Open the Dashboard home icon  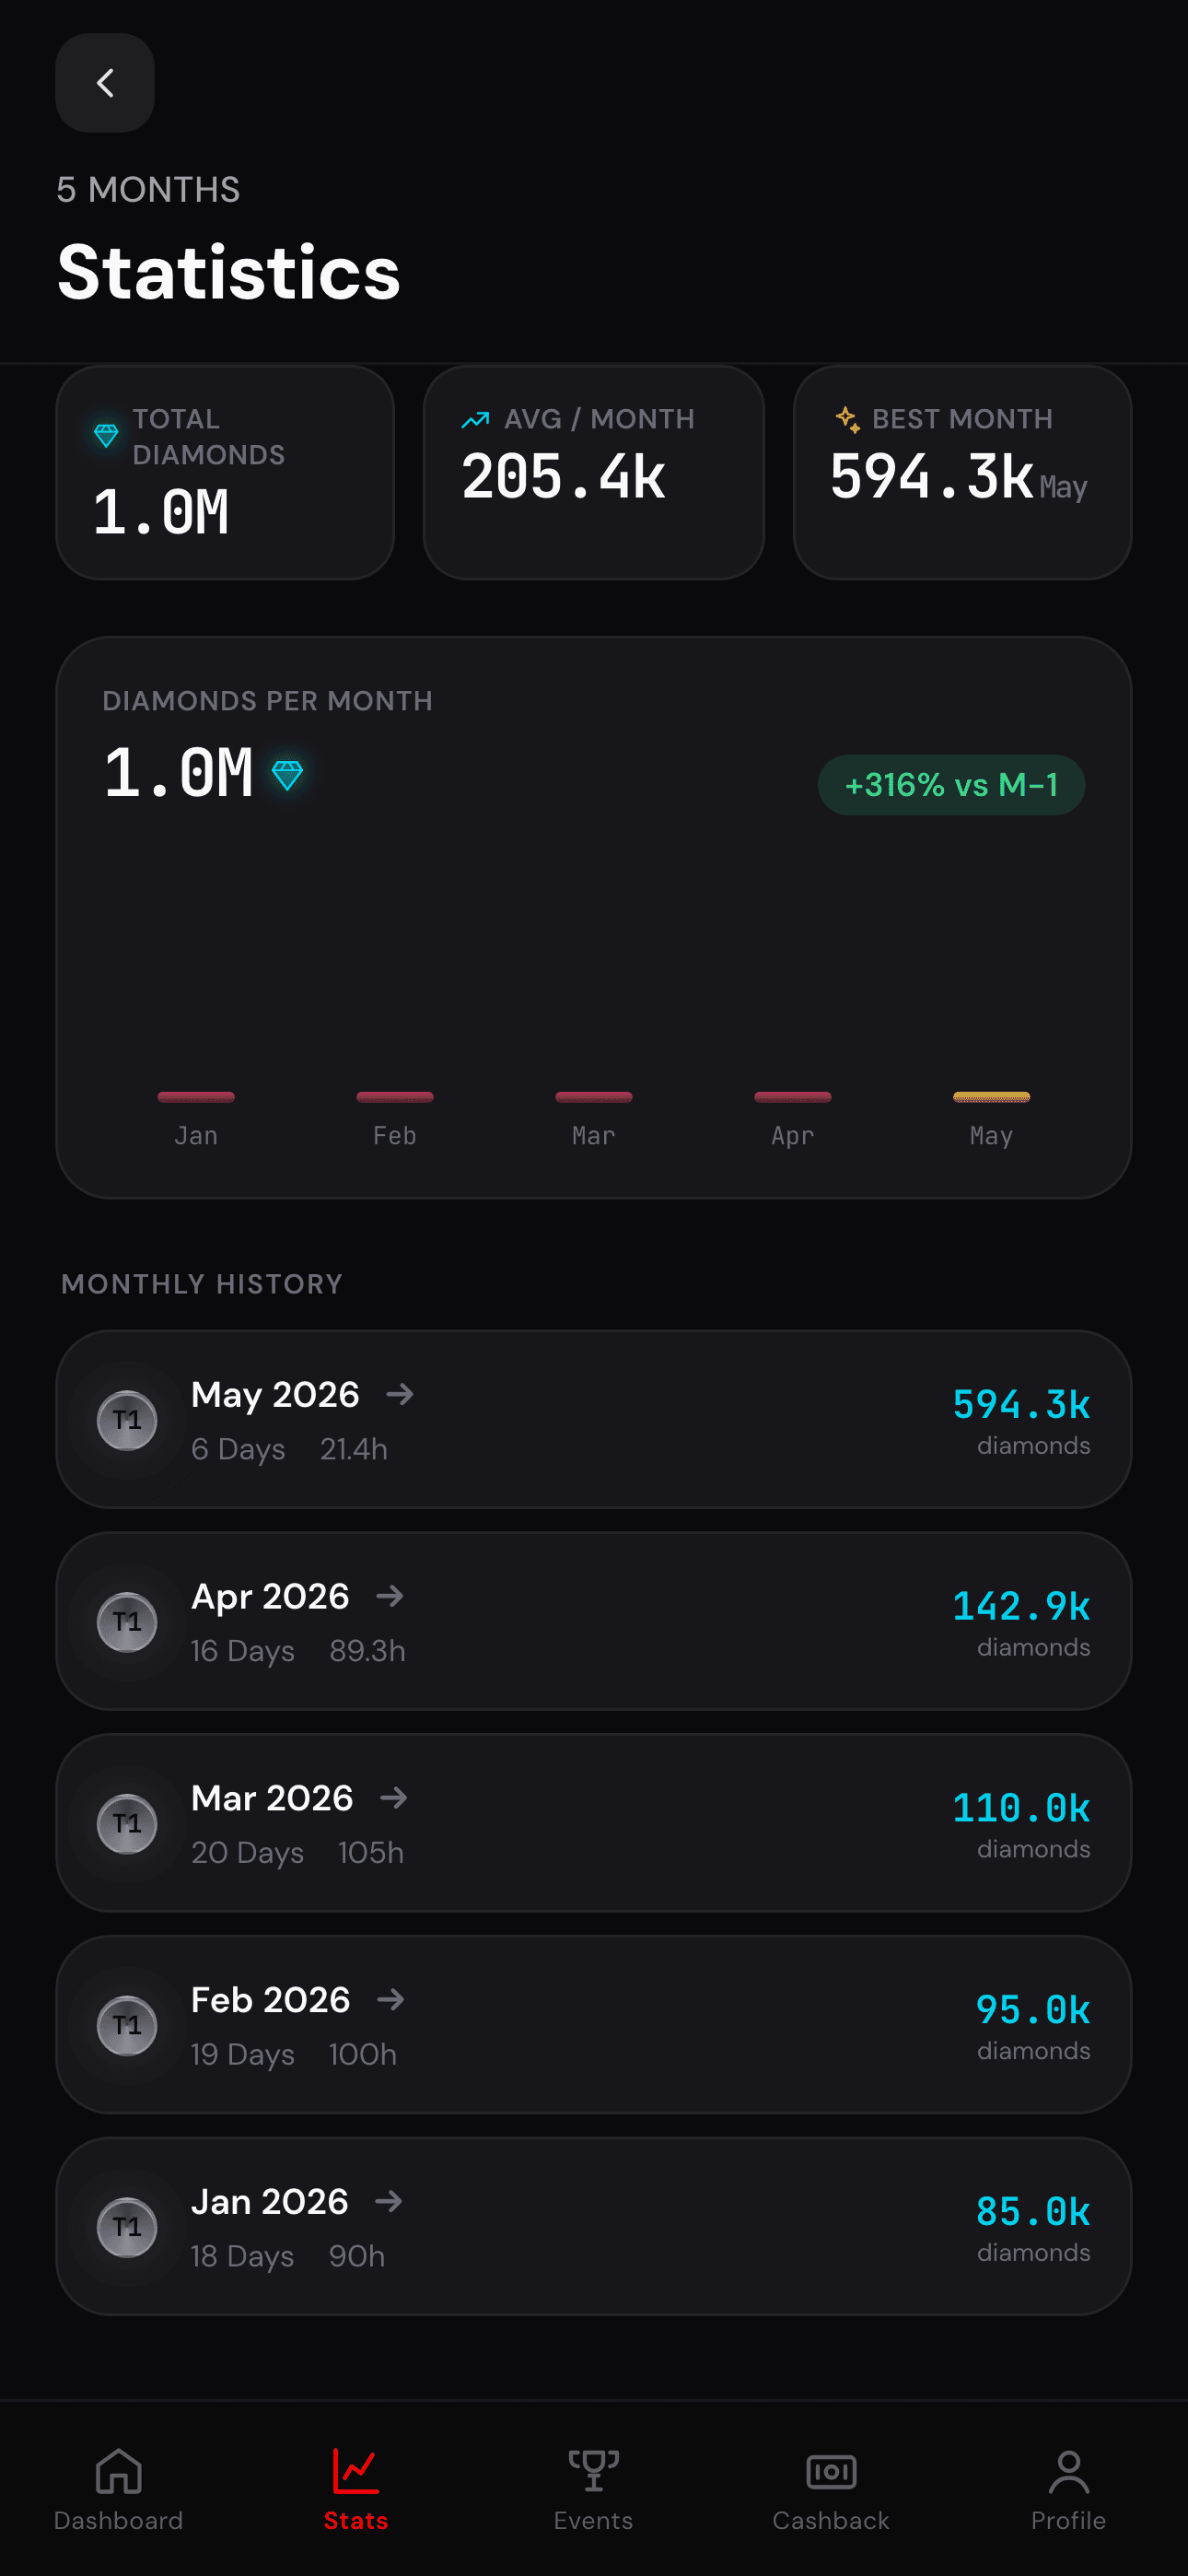coord(118,2471)
